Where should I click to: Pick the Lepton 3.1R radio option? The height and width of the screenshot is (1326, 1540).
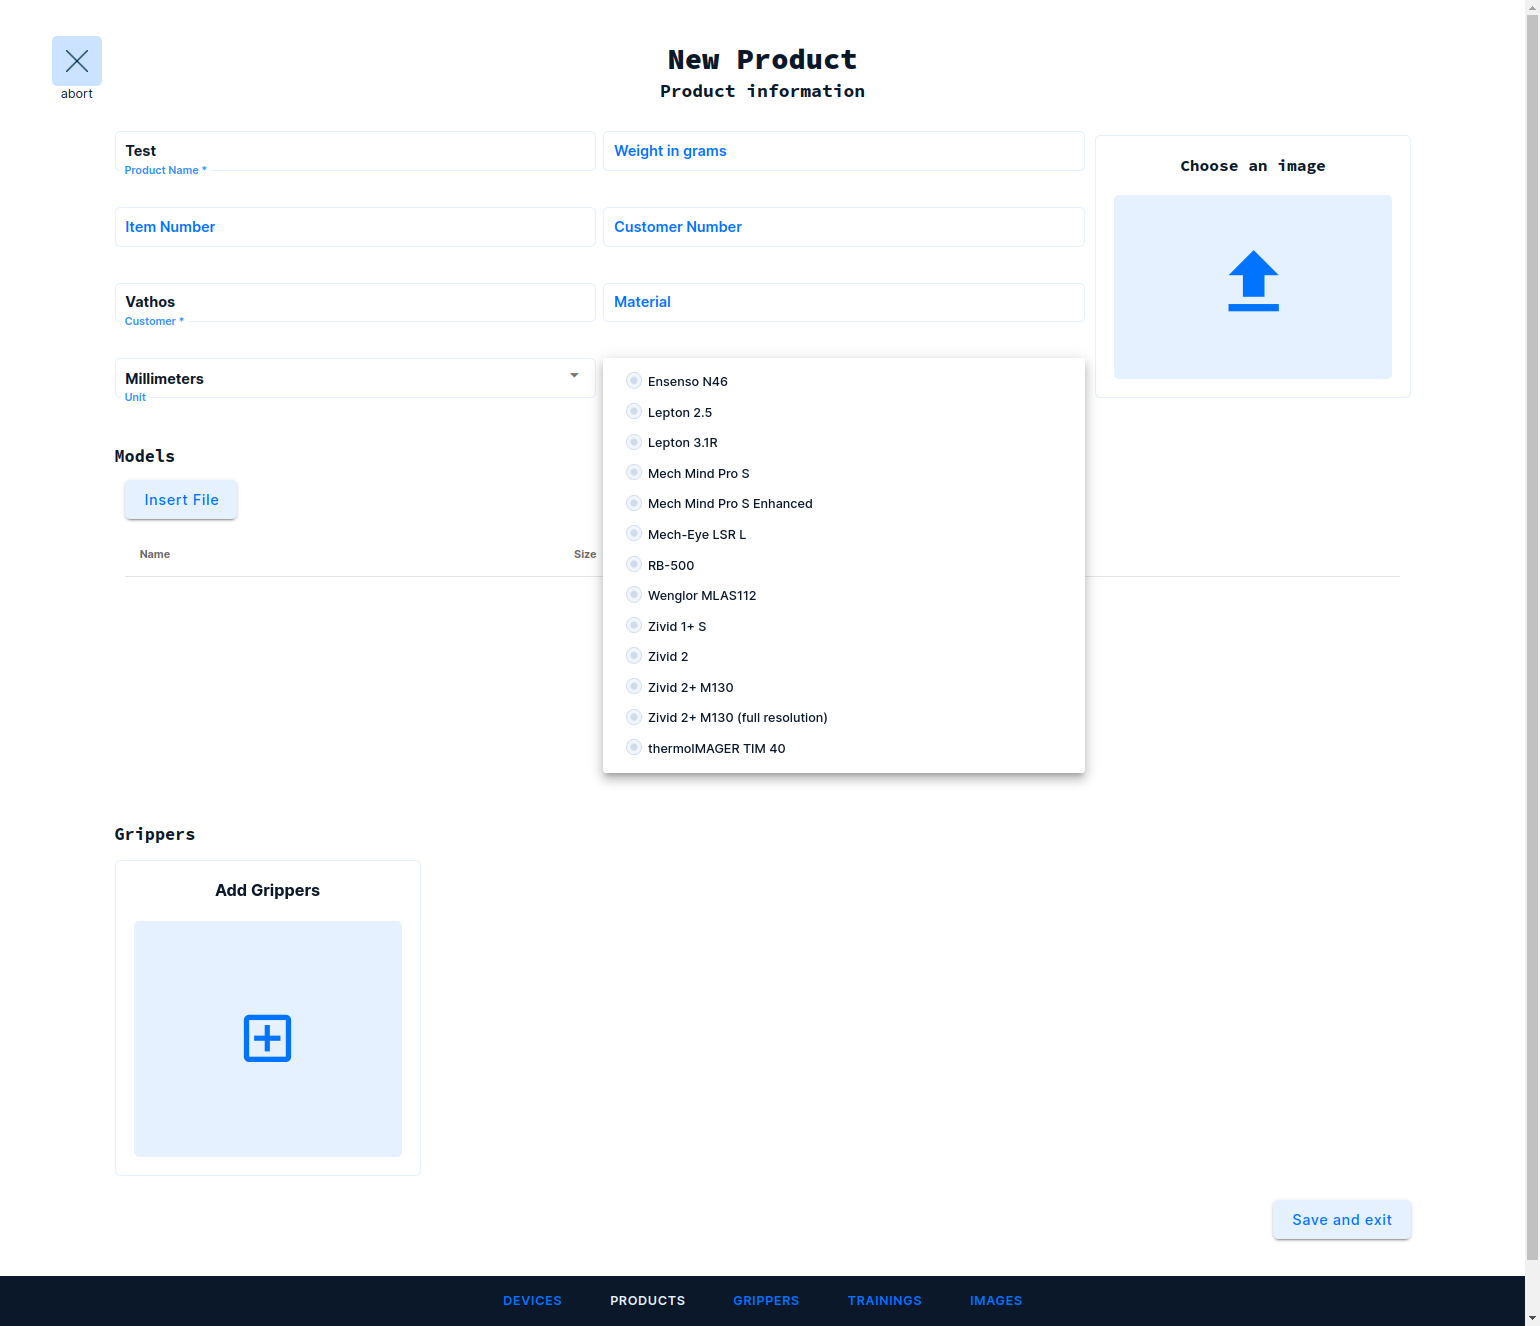click(x=634, y=442)
